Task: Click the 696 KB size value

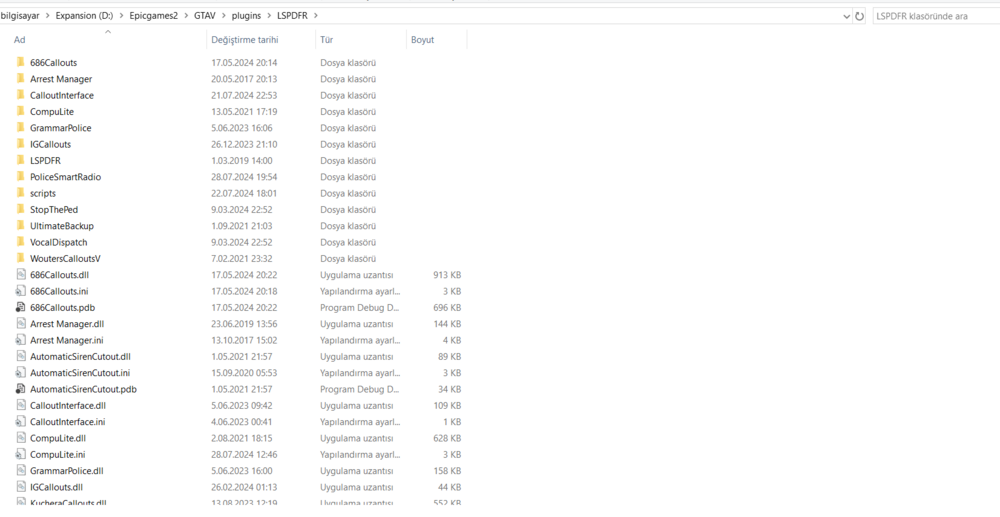Action: click(447, 307)
